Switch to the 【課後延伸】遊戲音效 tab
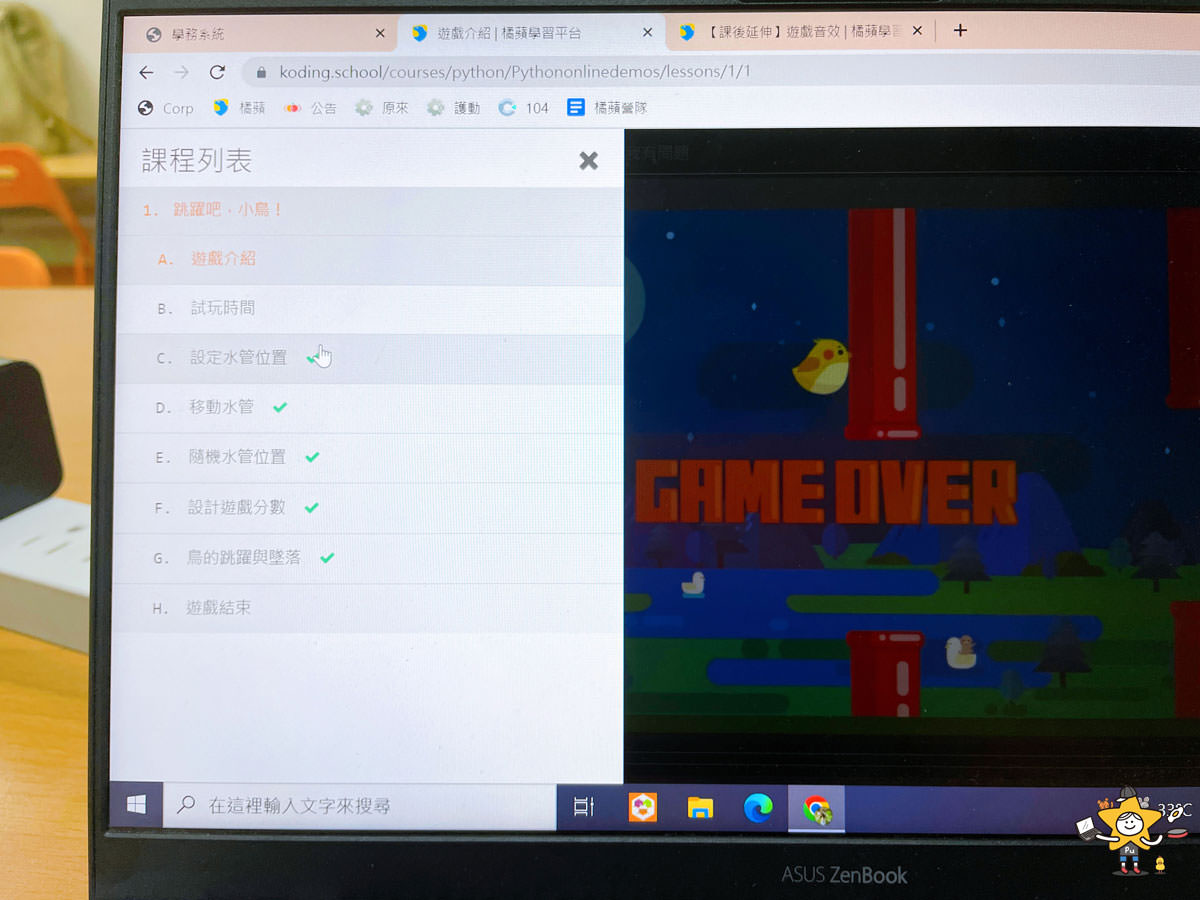 [800, 32]
